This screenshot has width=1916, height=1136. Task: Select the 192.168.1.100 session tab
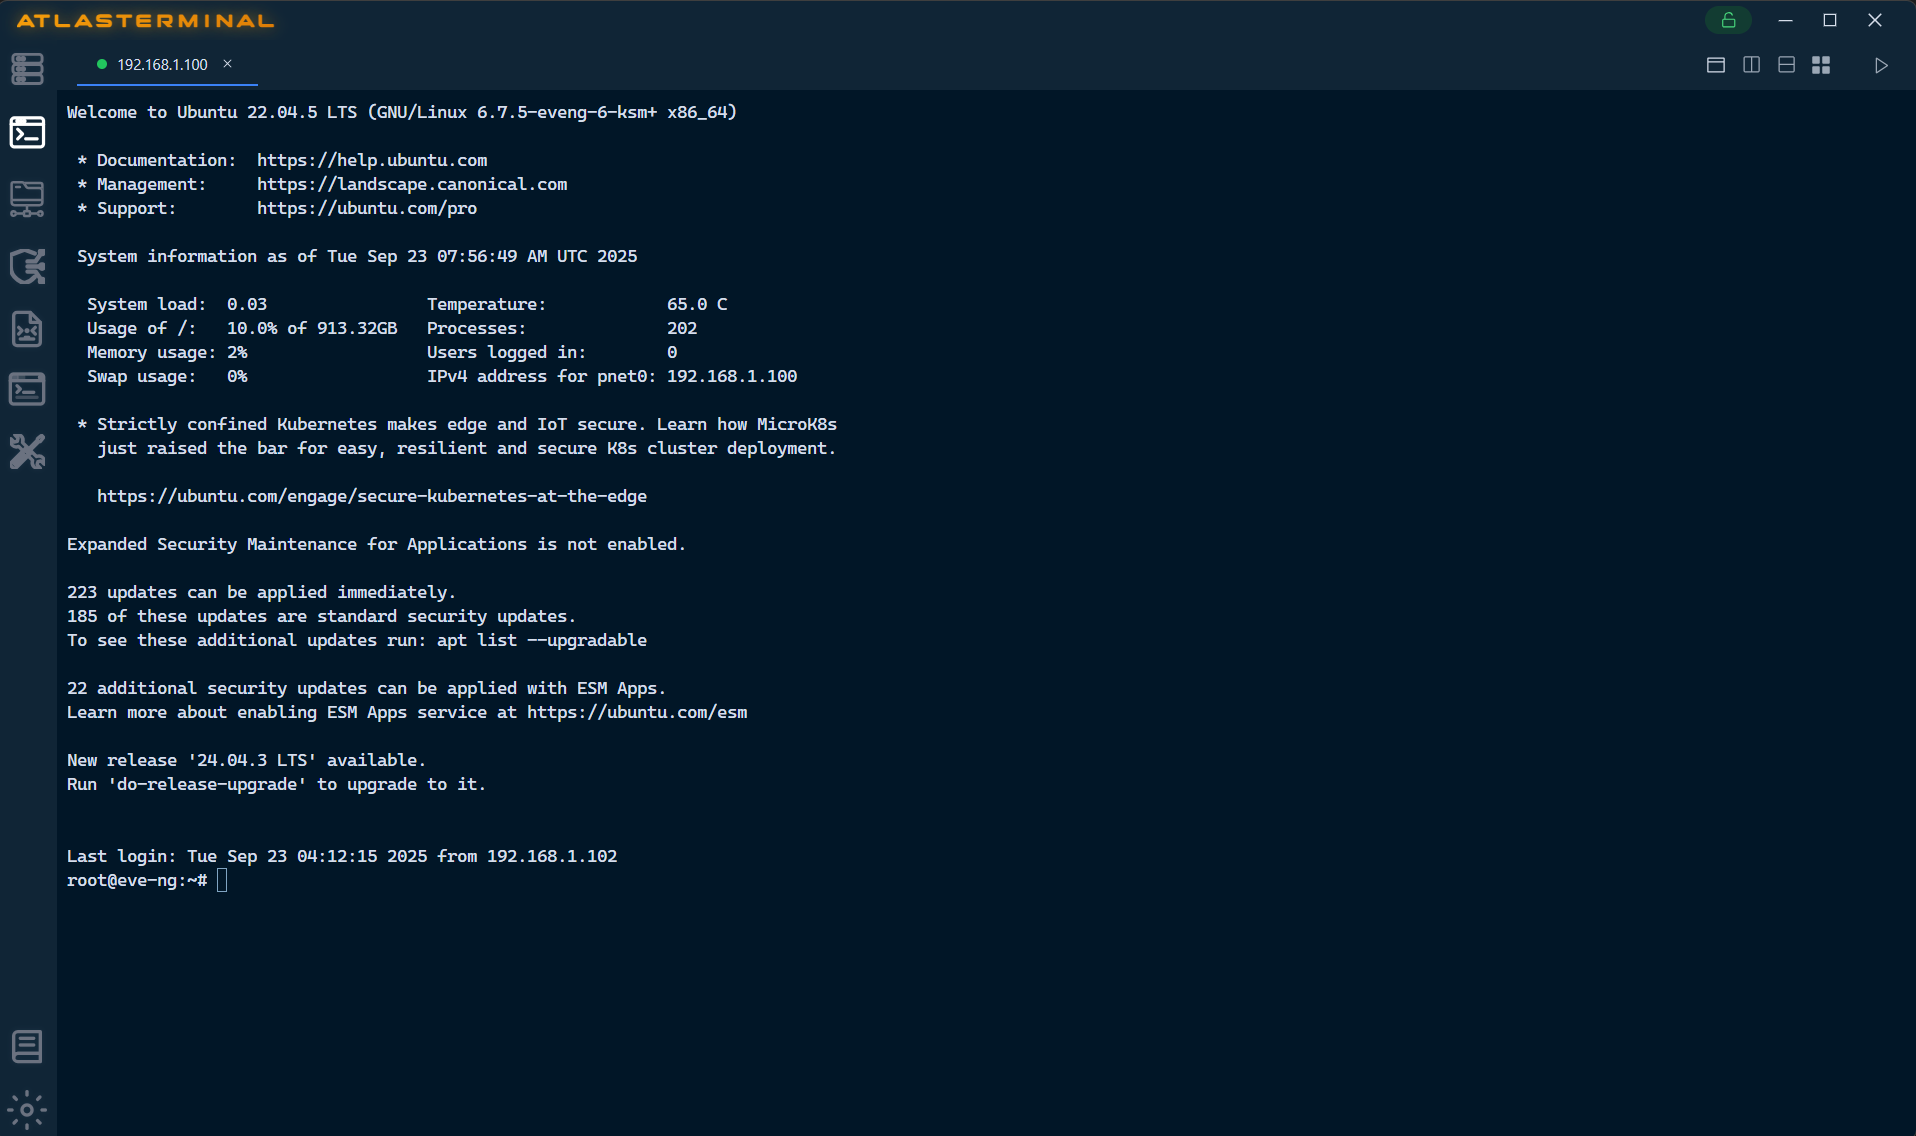(161, 64)
